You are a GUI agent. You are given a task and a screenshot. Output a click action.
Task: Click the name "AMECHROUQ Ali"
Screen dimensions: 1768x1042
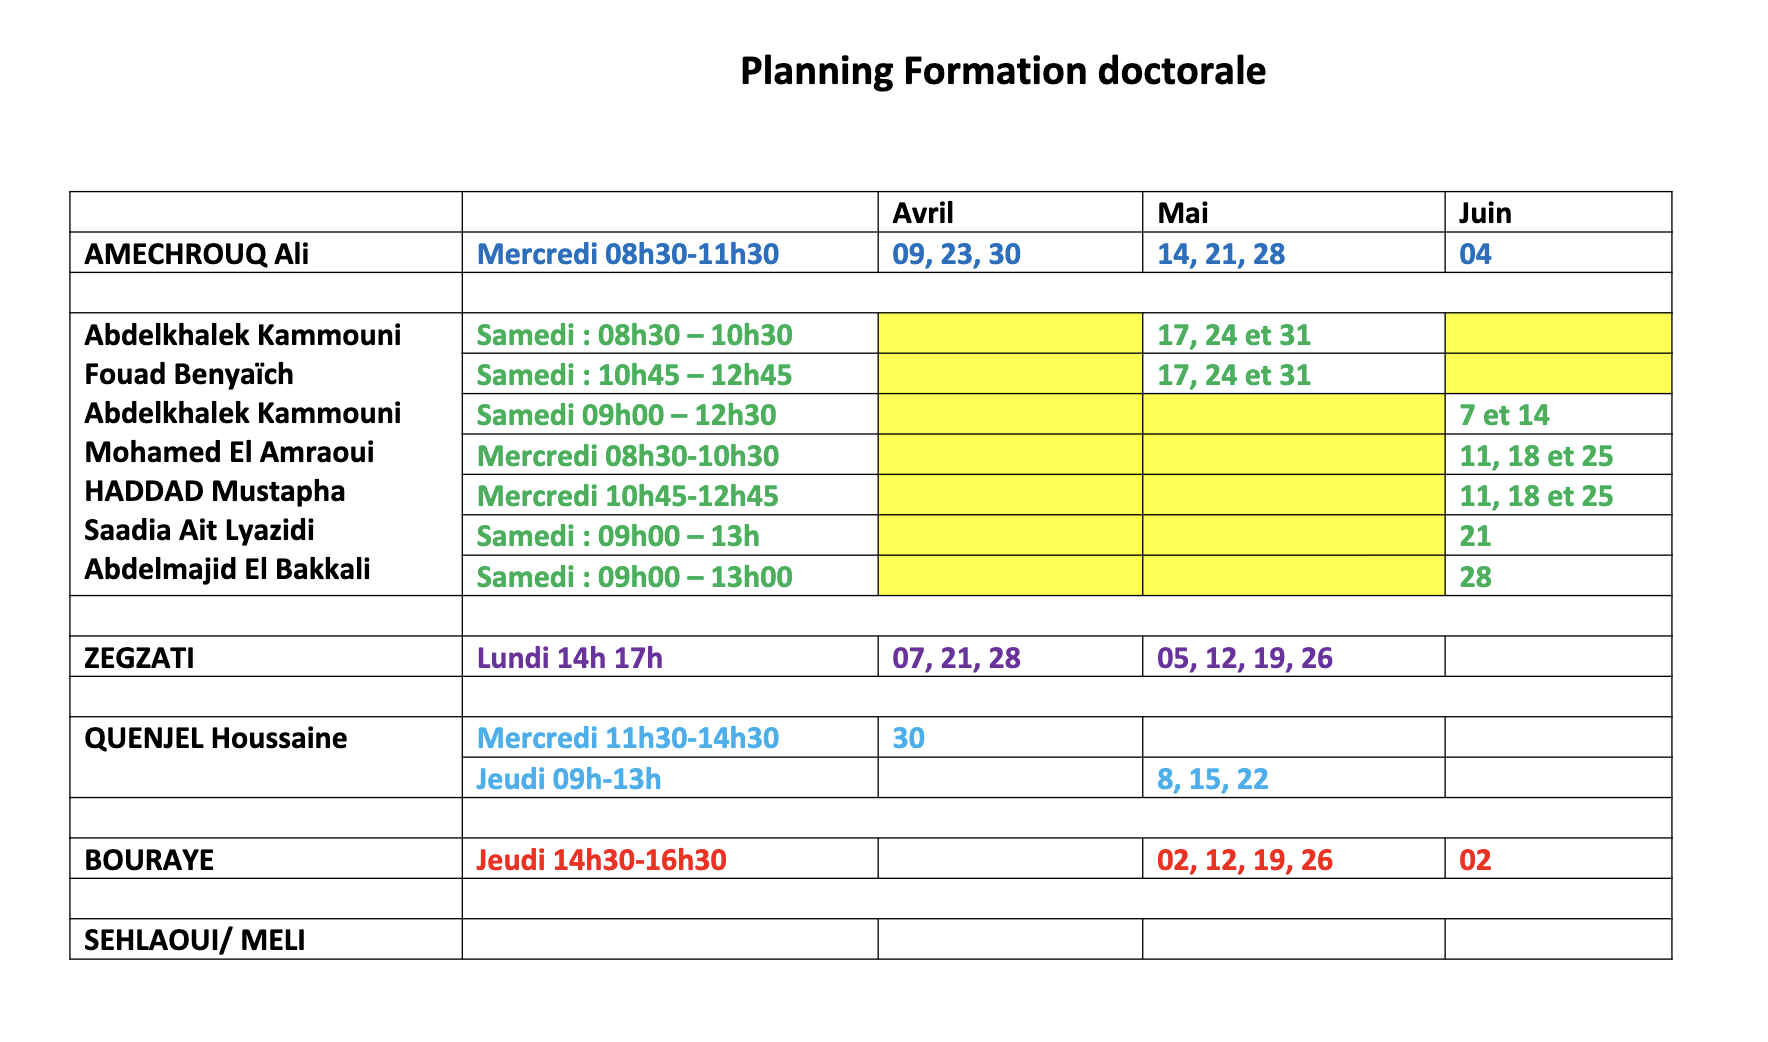[197, 254]
